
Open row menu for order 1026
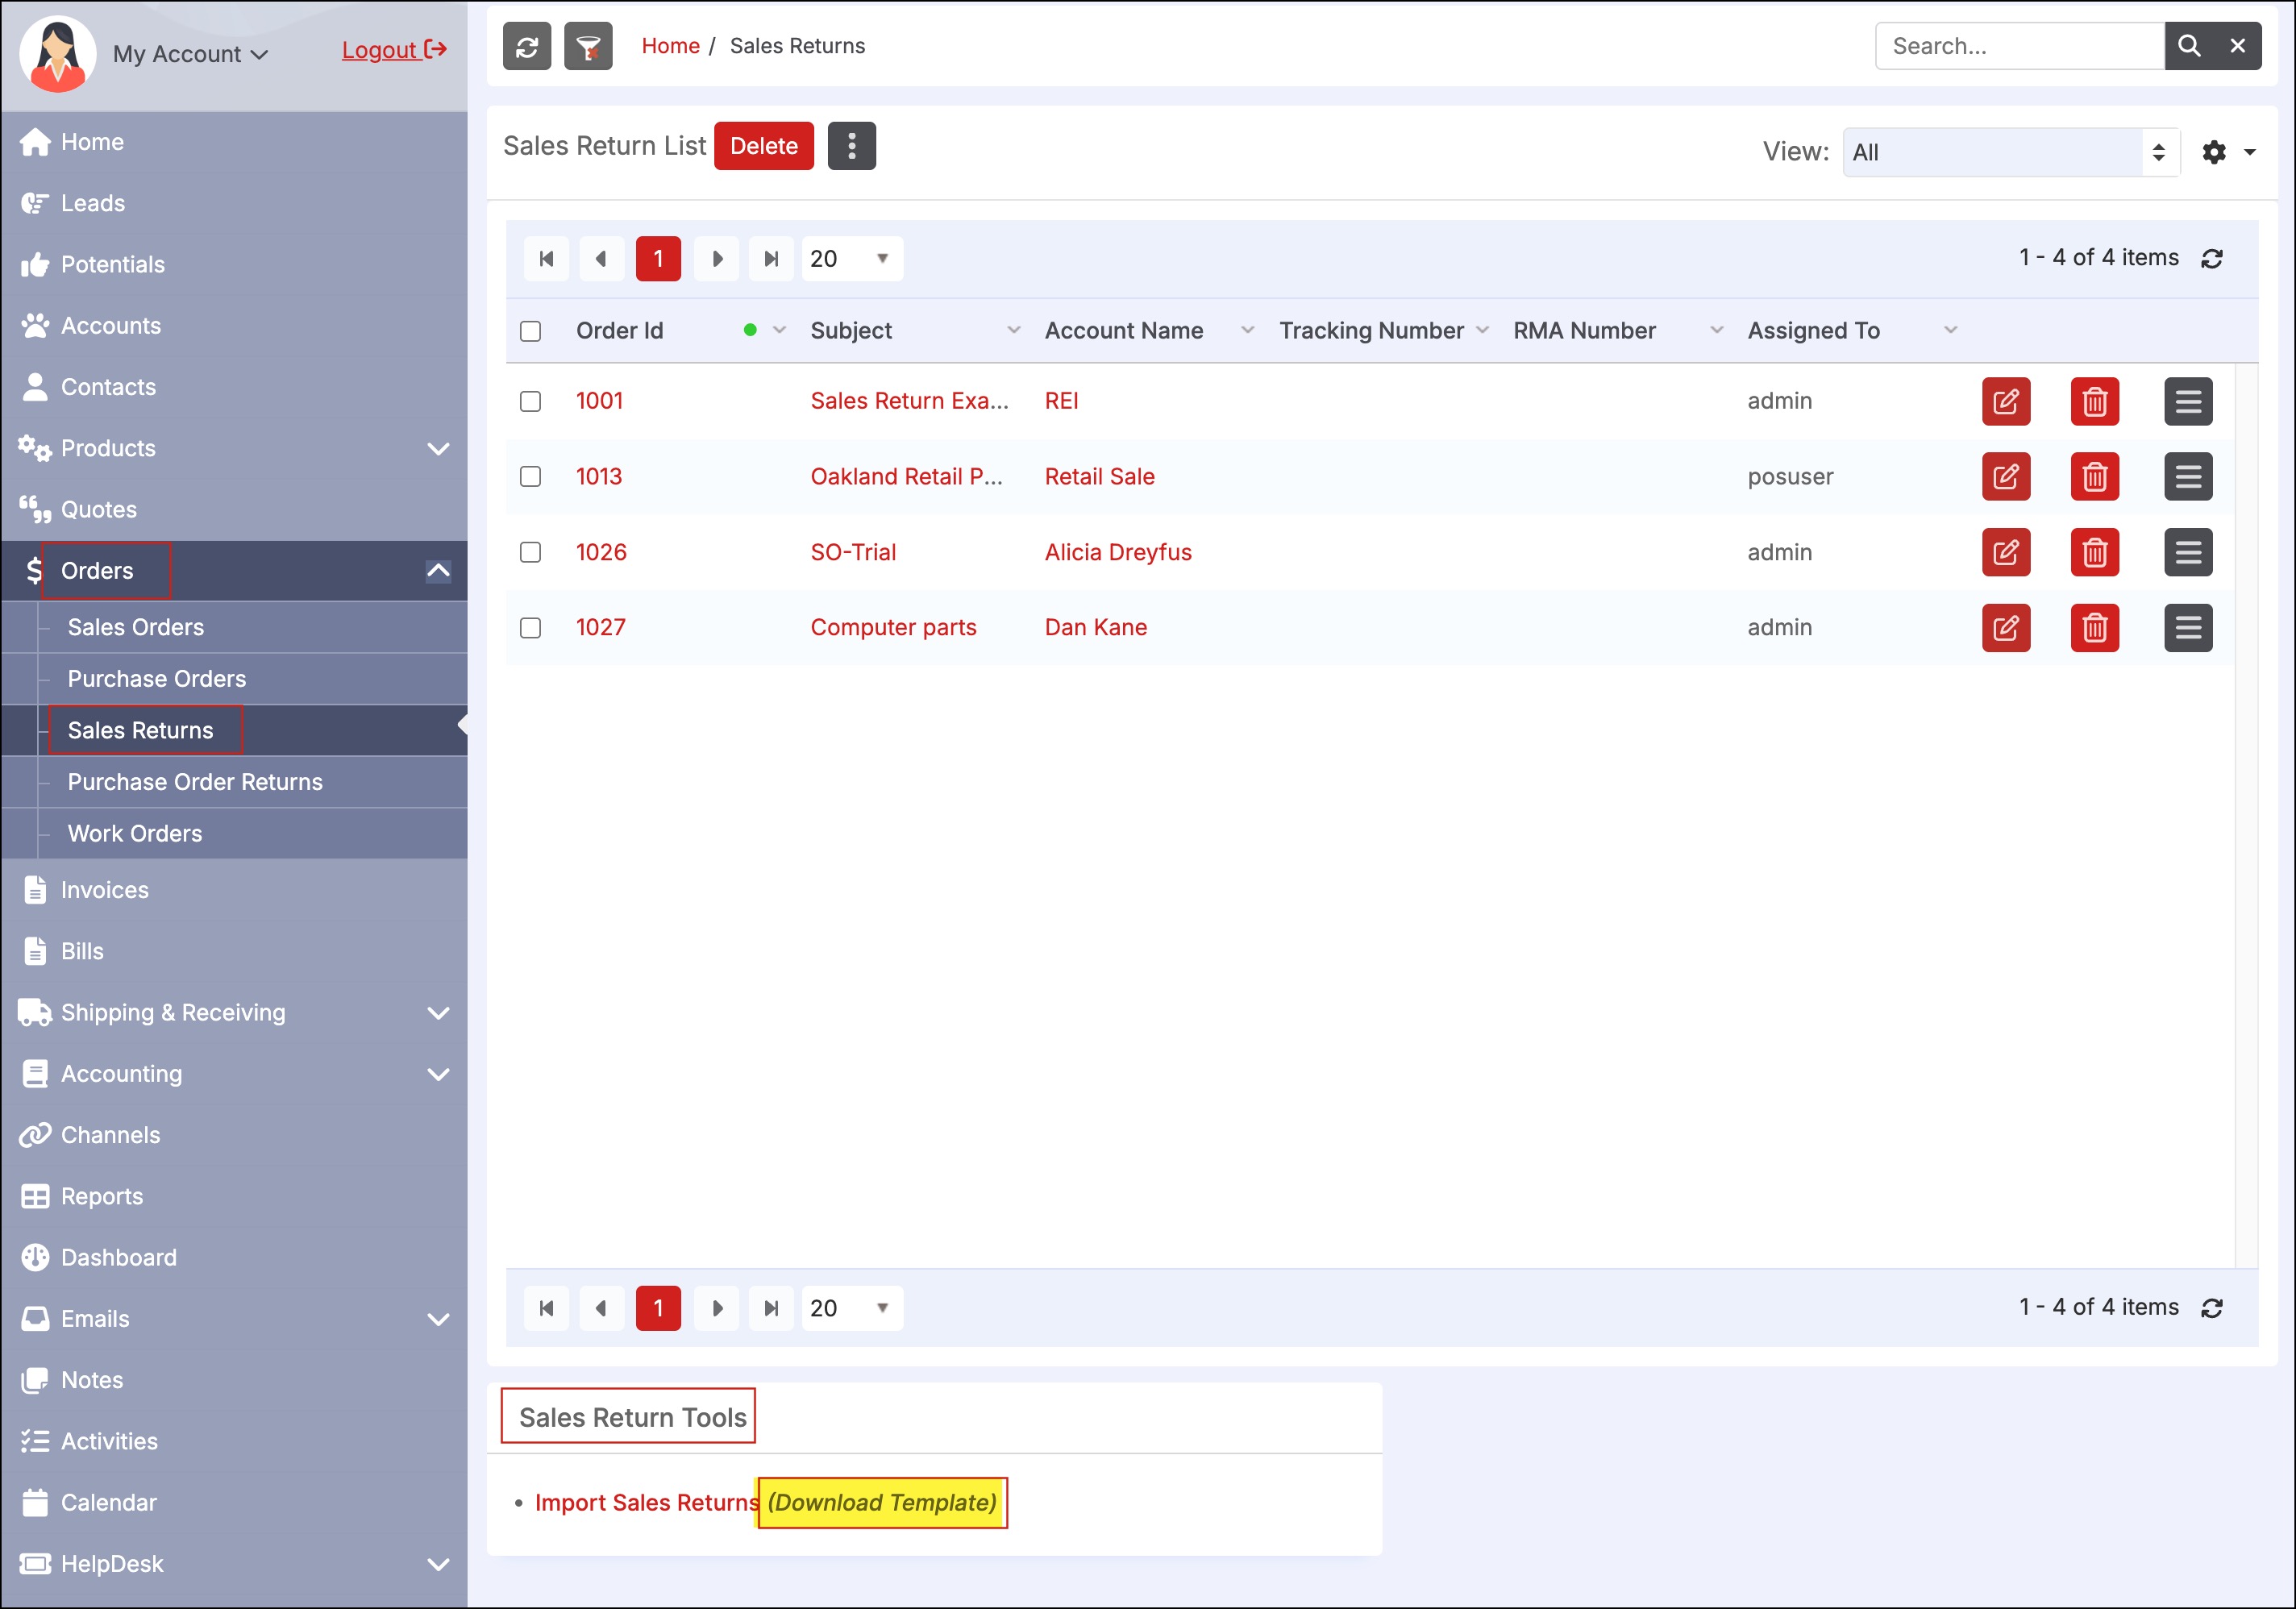pyautogui.click(x=2188, y=552)
